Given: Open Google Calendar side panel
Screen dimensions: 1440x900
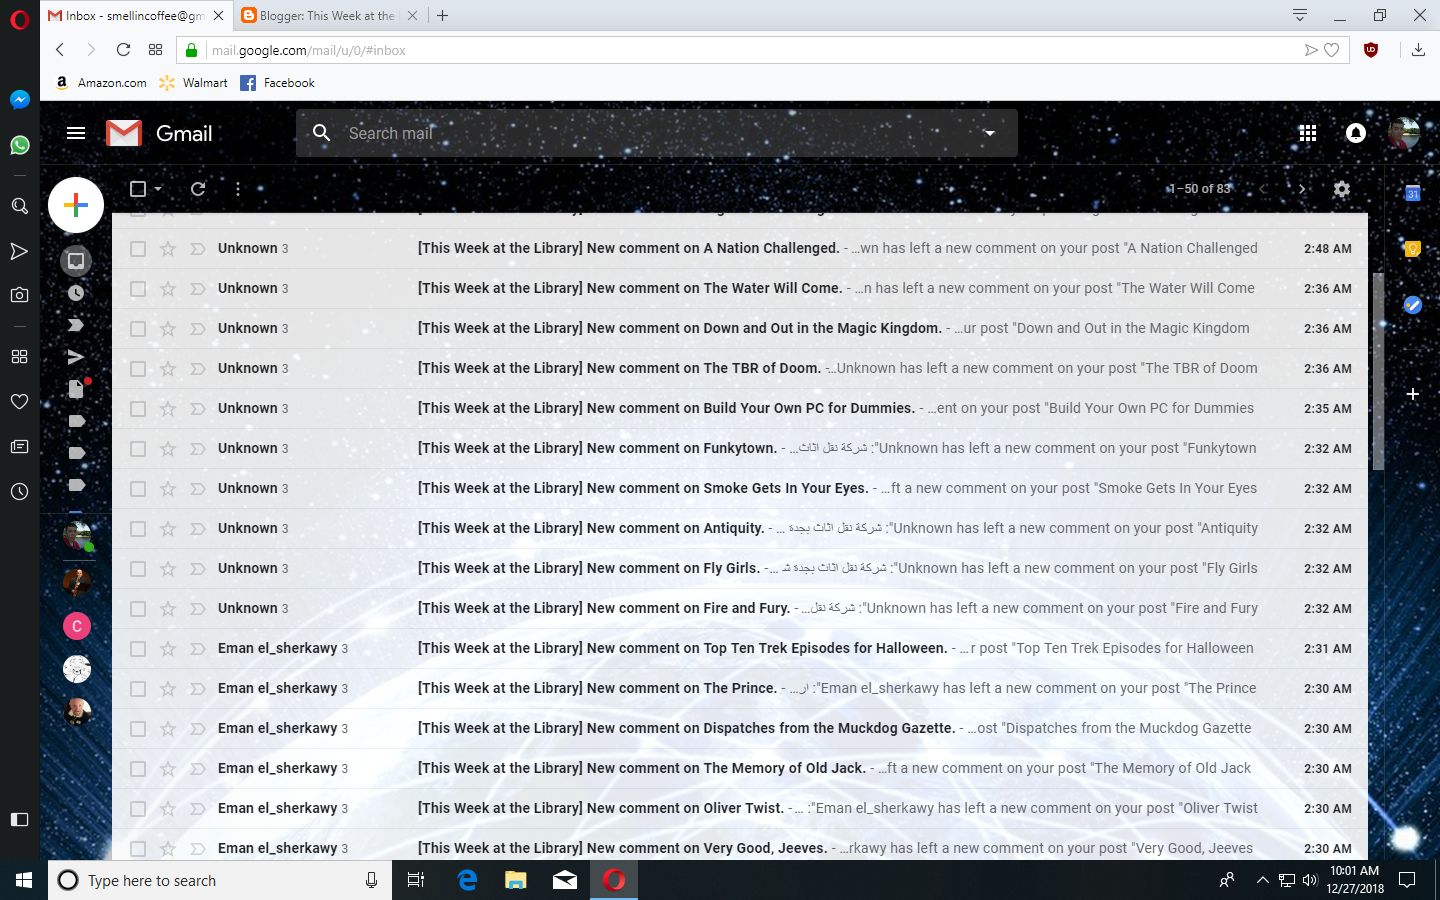Looking at the screenshot, I should tap(1412, 193).
